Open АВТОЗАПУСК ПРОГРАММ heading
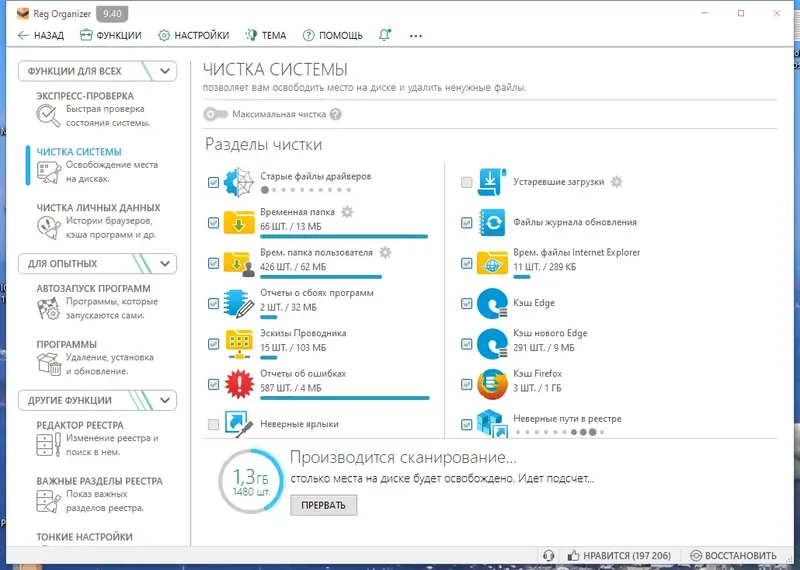The height and width of the screenshot is (570, 800). click(x=93, y=288)
